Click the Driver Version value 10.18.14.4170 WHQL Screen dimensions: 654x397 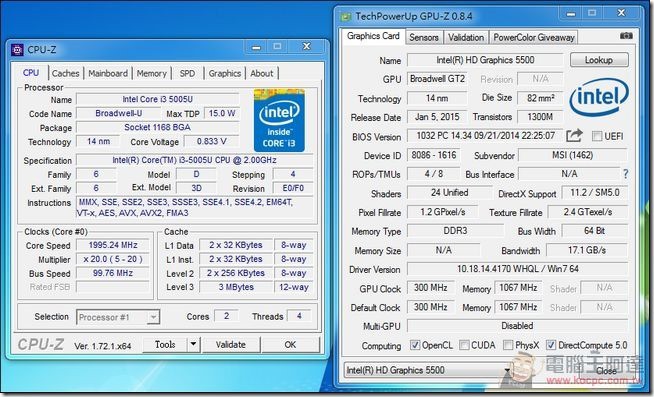[518, 269]
